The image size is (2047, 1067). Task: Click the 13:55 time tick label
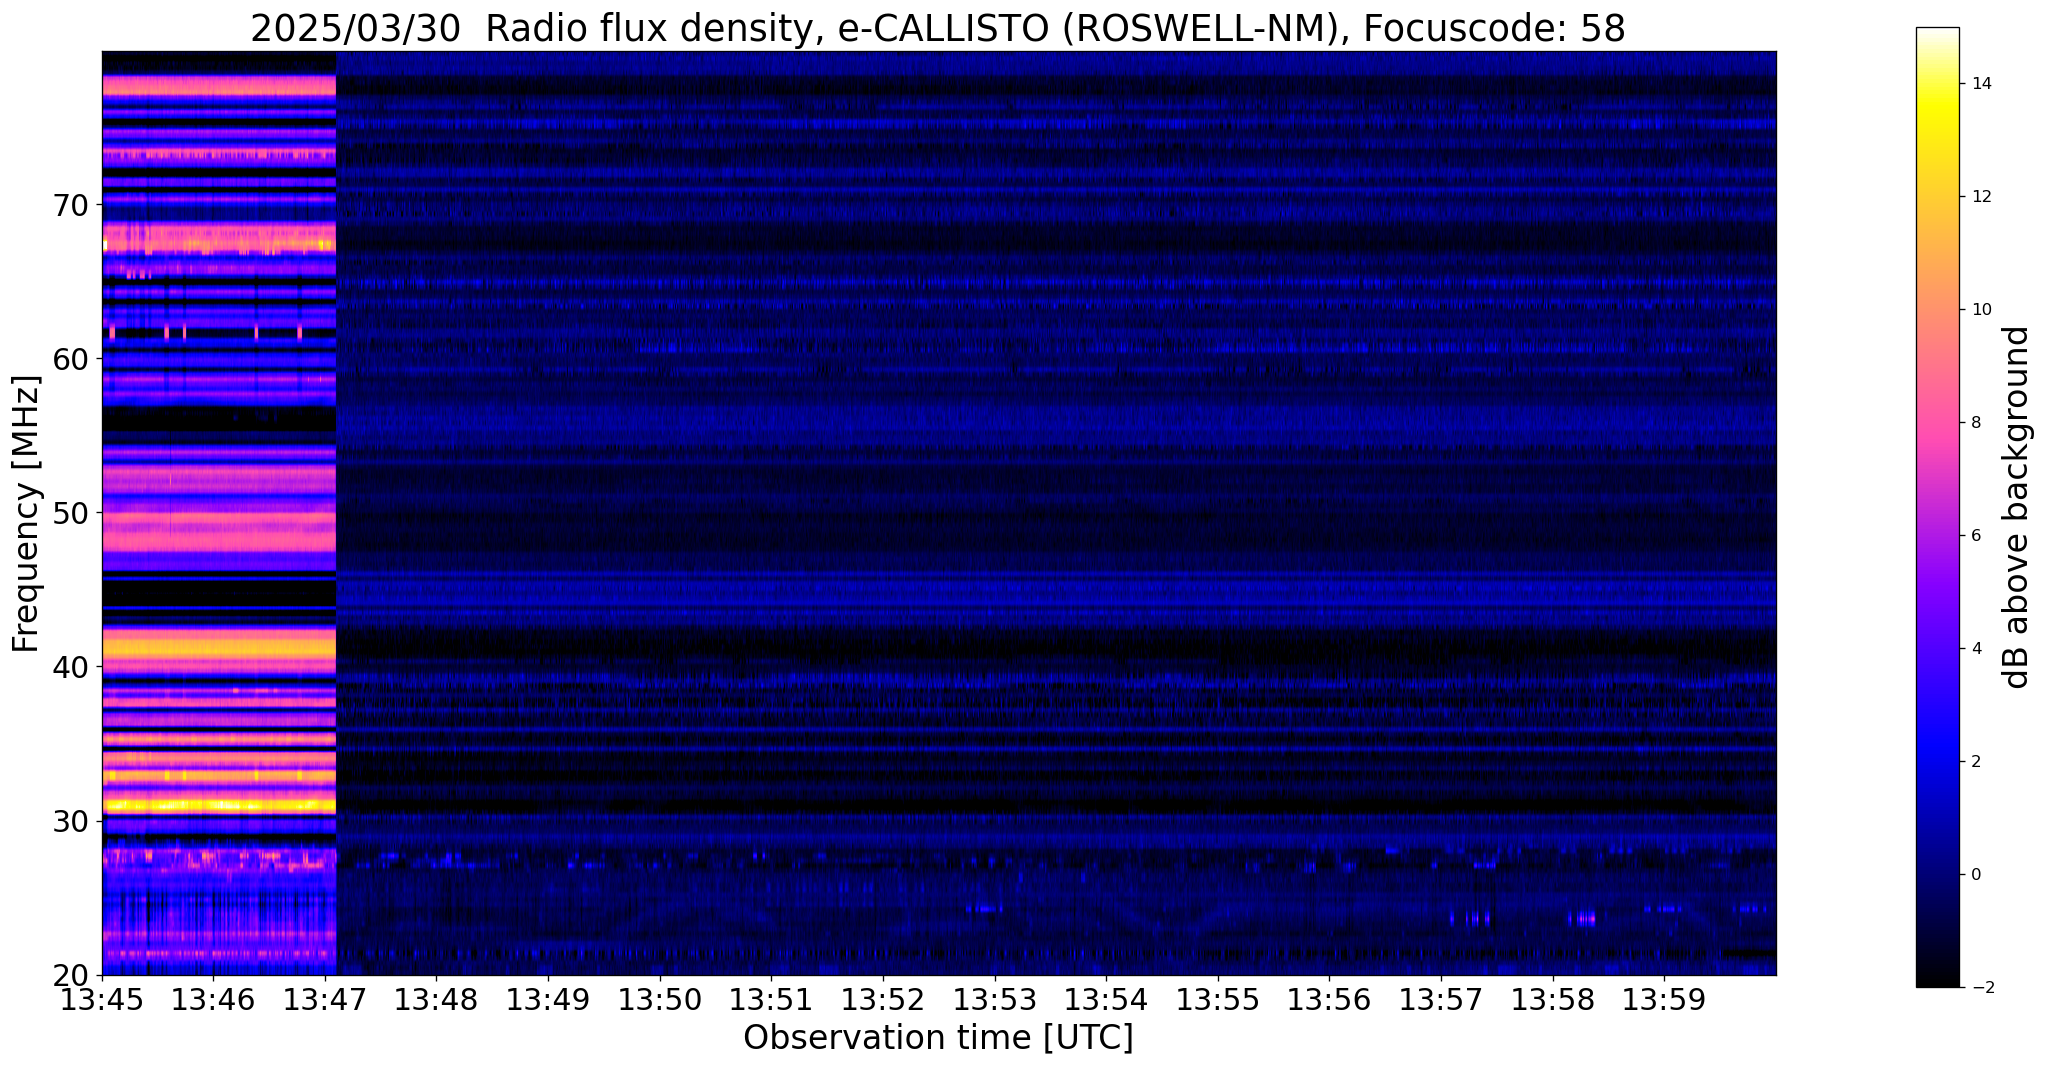tap(1218, 999)
